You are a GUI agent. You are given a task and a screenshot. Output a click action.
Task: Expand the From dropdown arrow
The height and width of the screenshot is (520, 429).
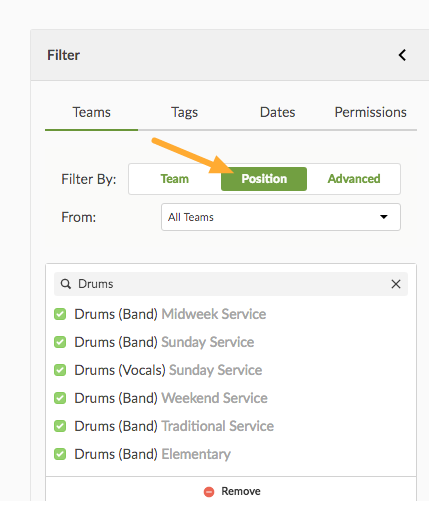(384, 217)
